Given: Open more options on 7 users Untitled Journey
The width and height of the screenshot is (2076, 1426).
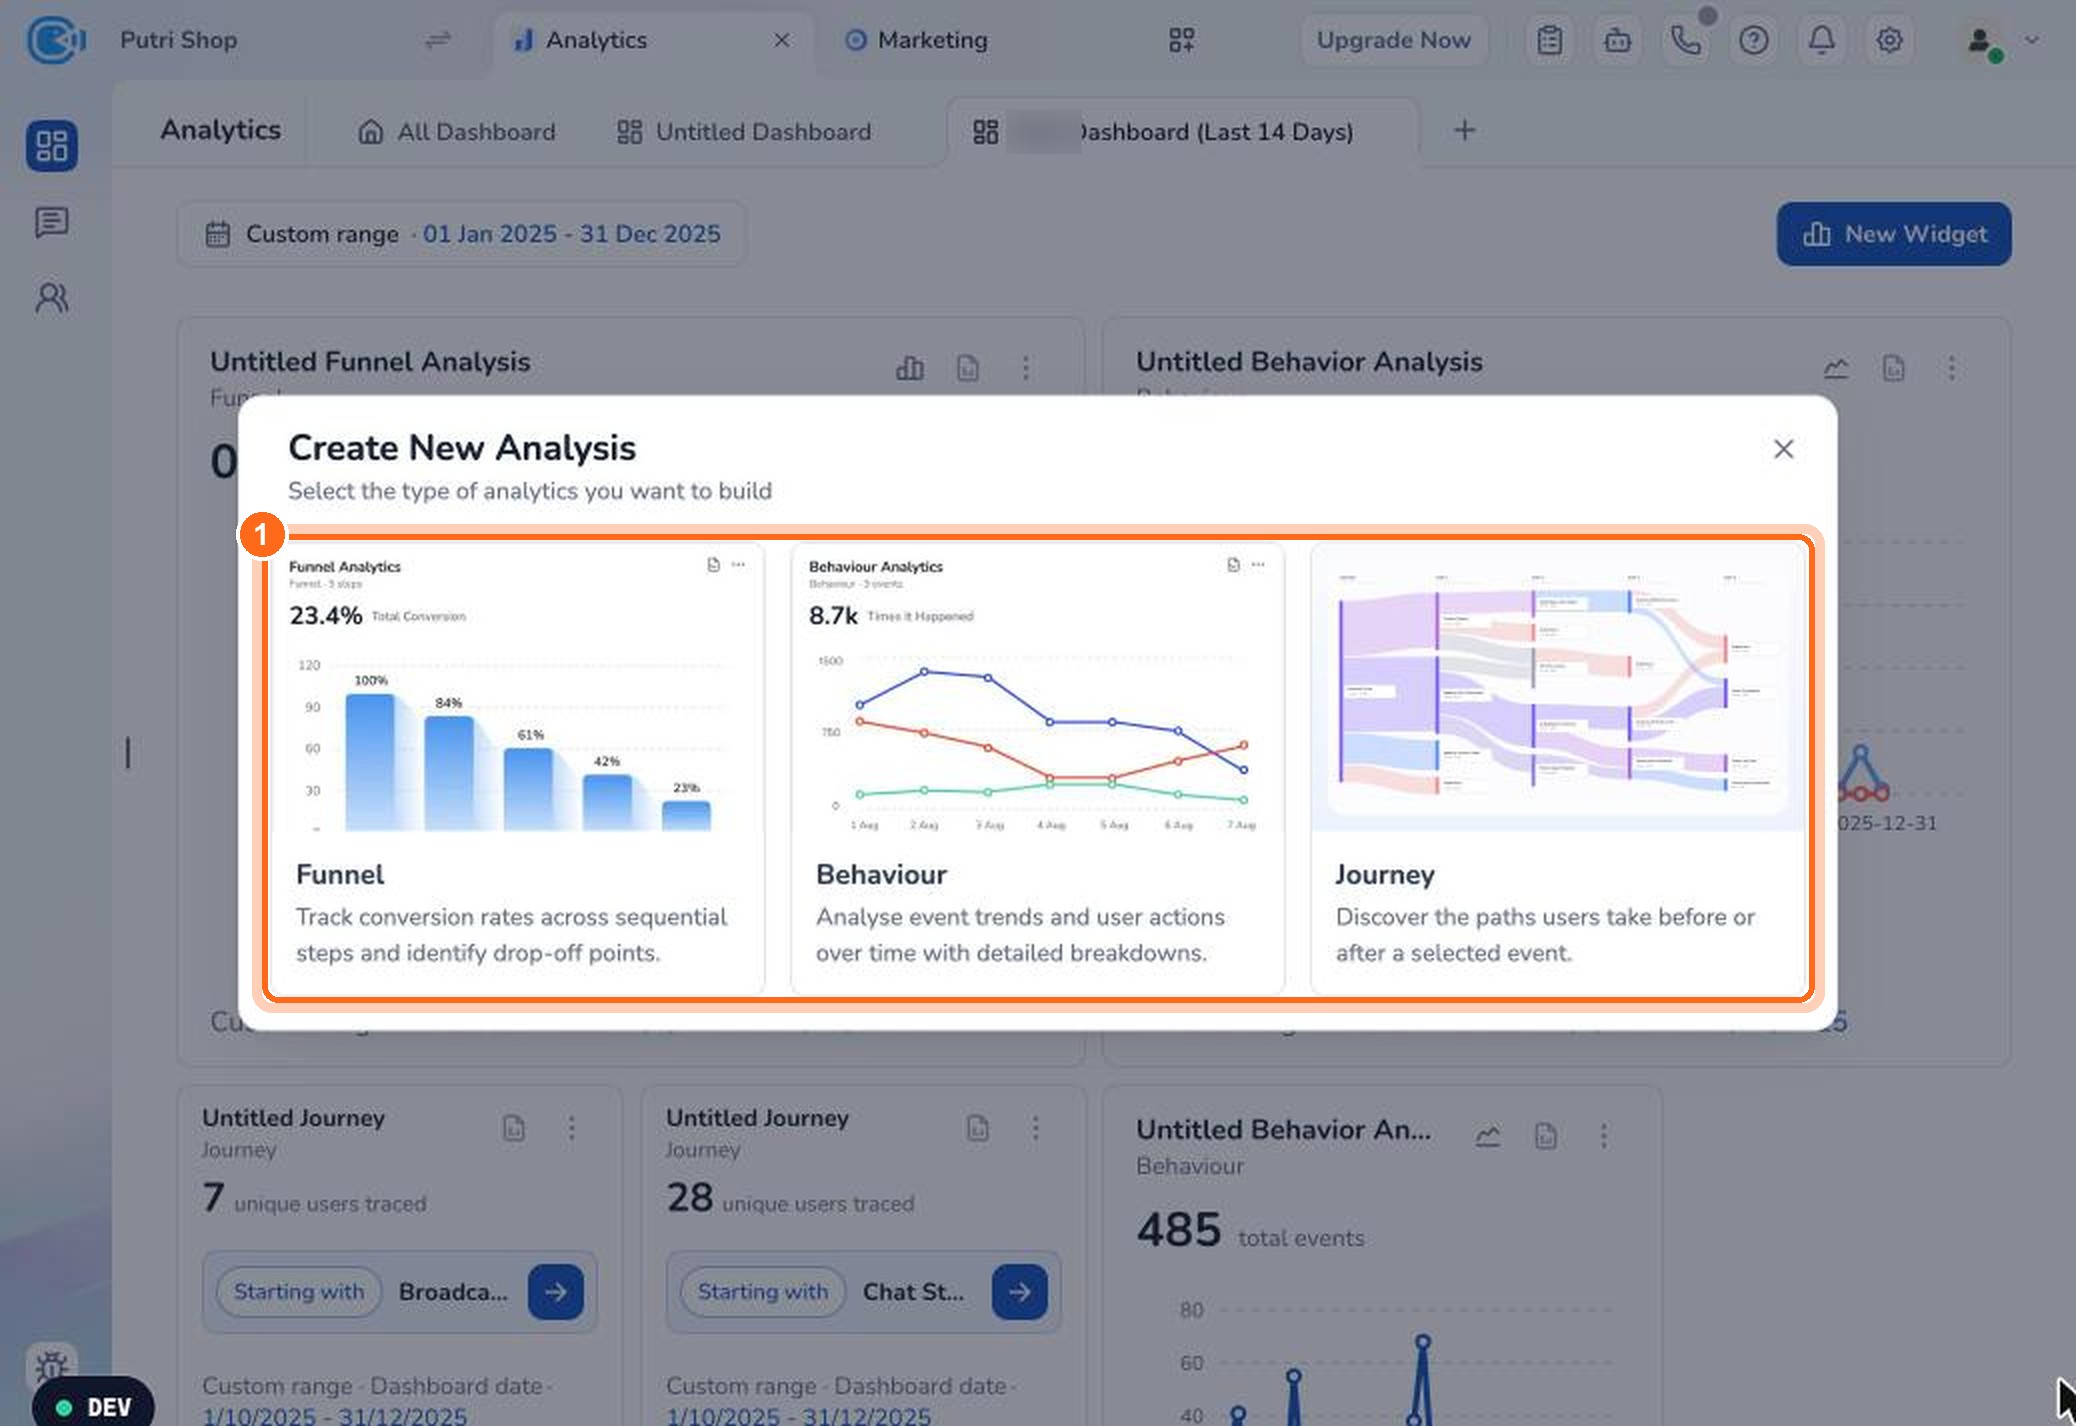Looking at the screenshot, I should pyautogui.click(x=572, y=1128).
